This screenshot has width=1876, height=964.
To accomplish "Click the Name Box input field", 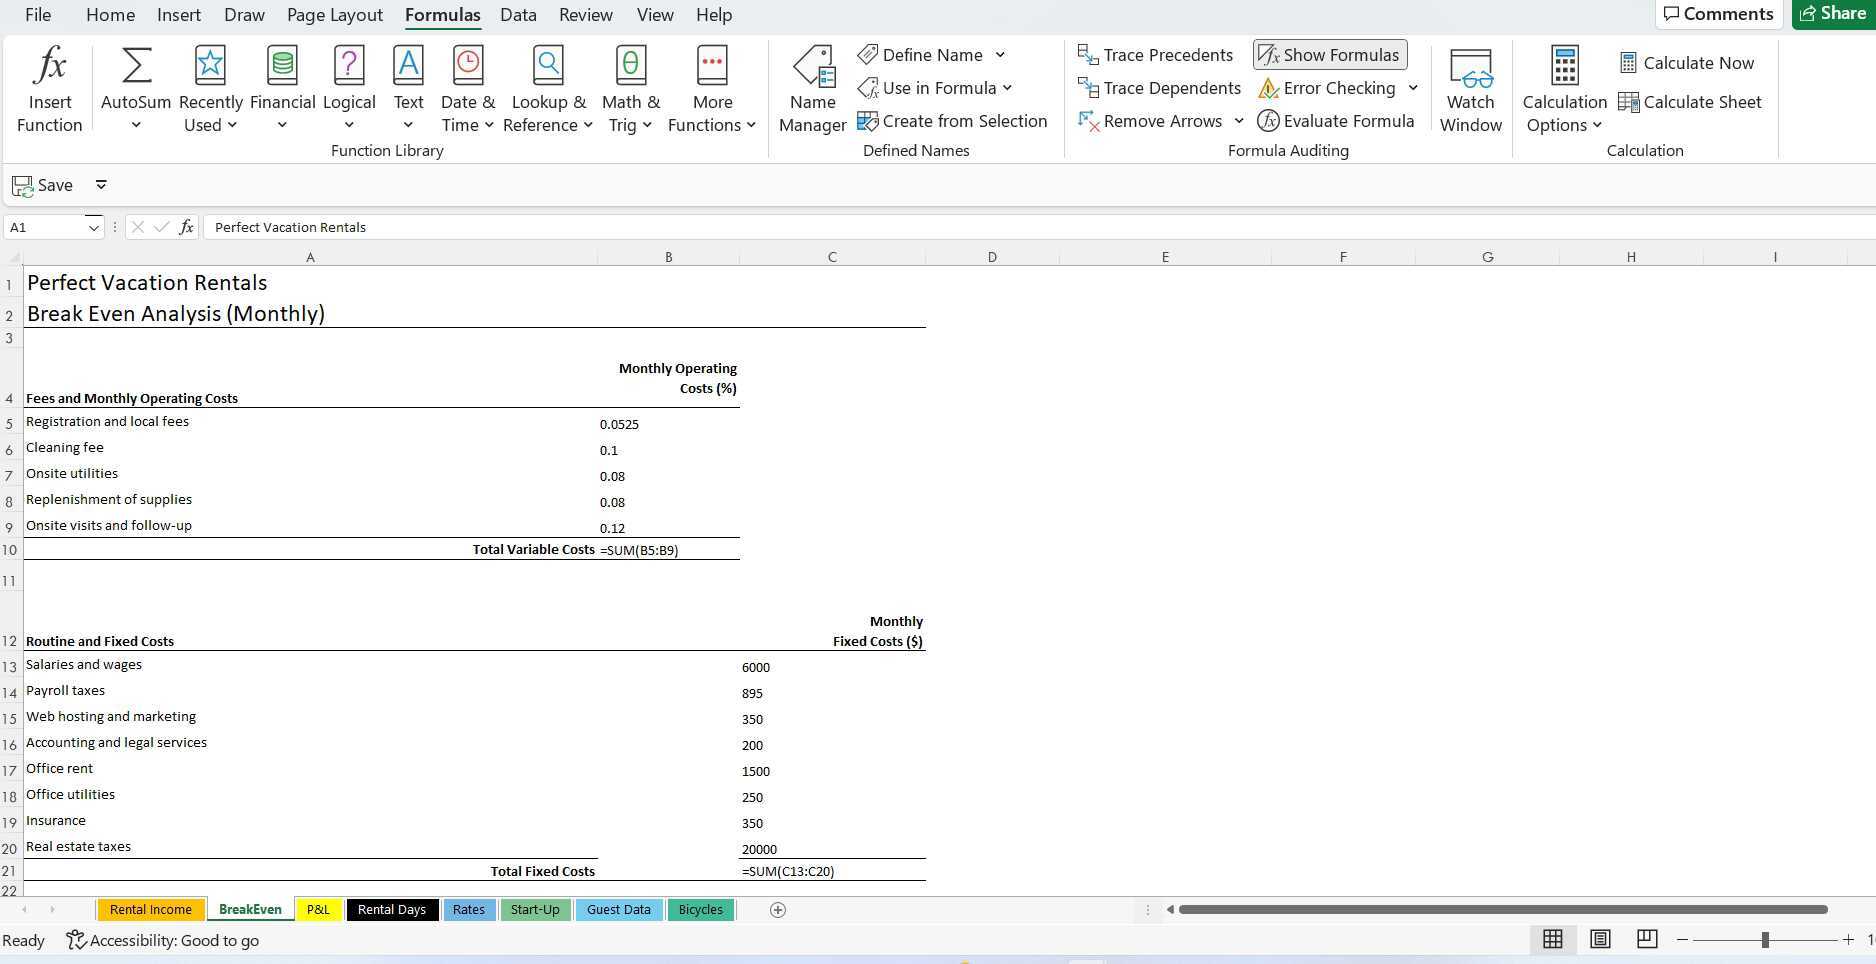I will (x=47, y=227).
